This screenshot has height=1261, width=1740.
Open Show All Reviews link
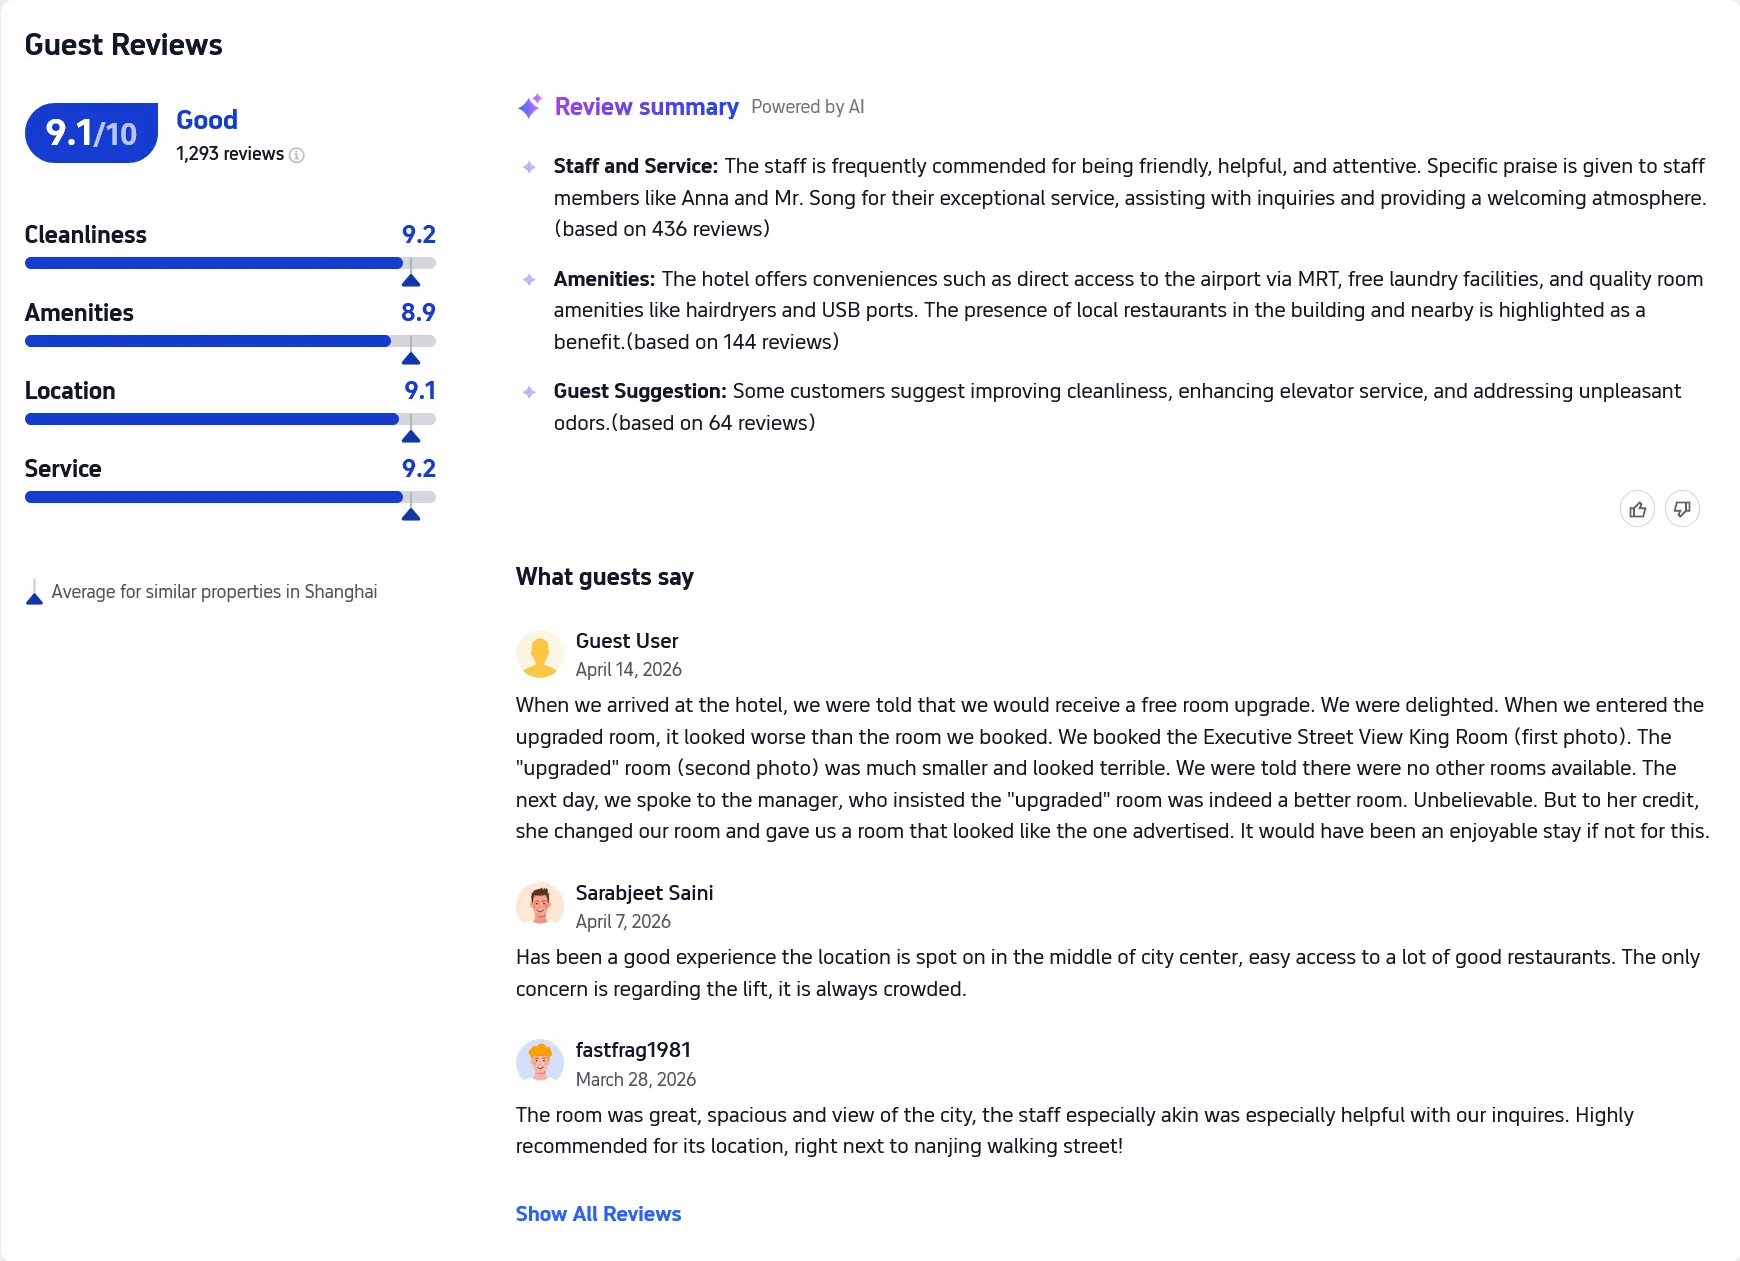tap(598, 1214)
